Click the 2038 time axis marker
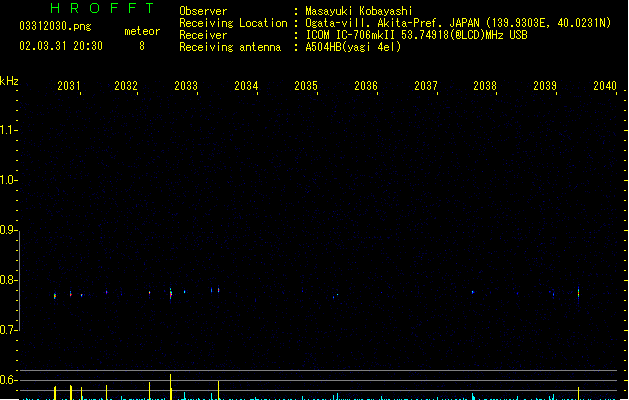Image resolution: width=629 pixels, height=400 pixels. (485, 86)
